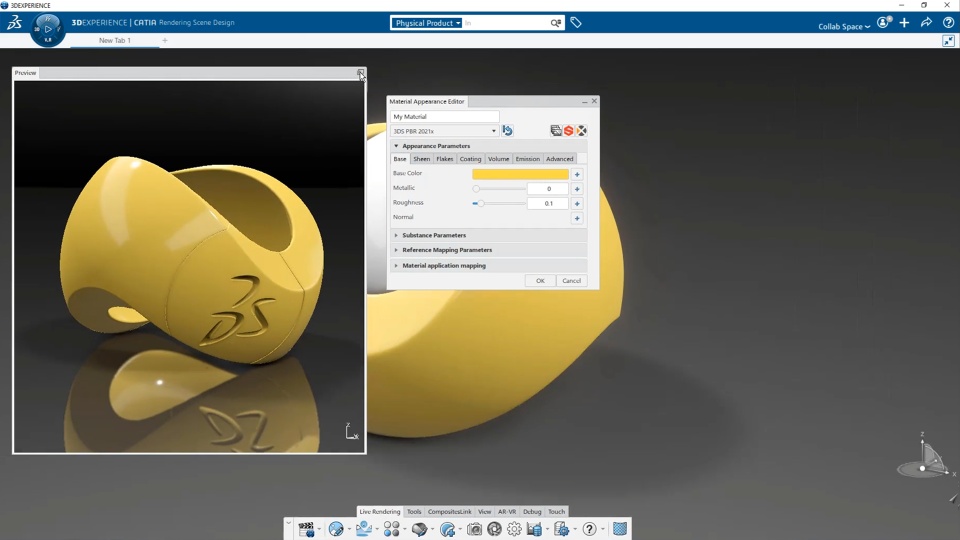Click the Metallic slider handle

[x=476, y=189]
